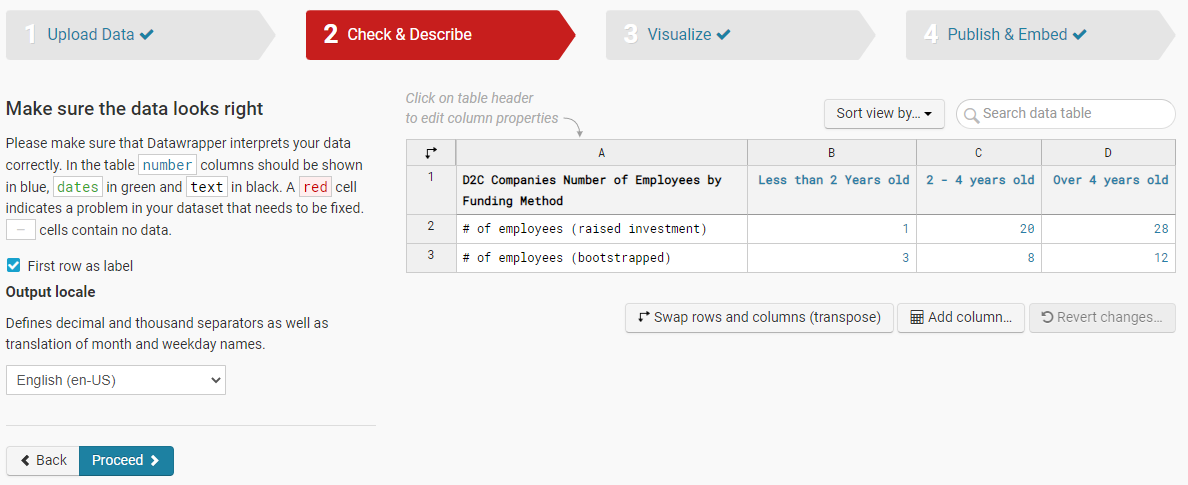Screen dimensions: 1188x485
Task: Click the Search data table field
Action: [1065, 114]
